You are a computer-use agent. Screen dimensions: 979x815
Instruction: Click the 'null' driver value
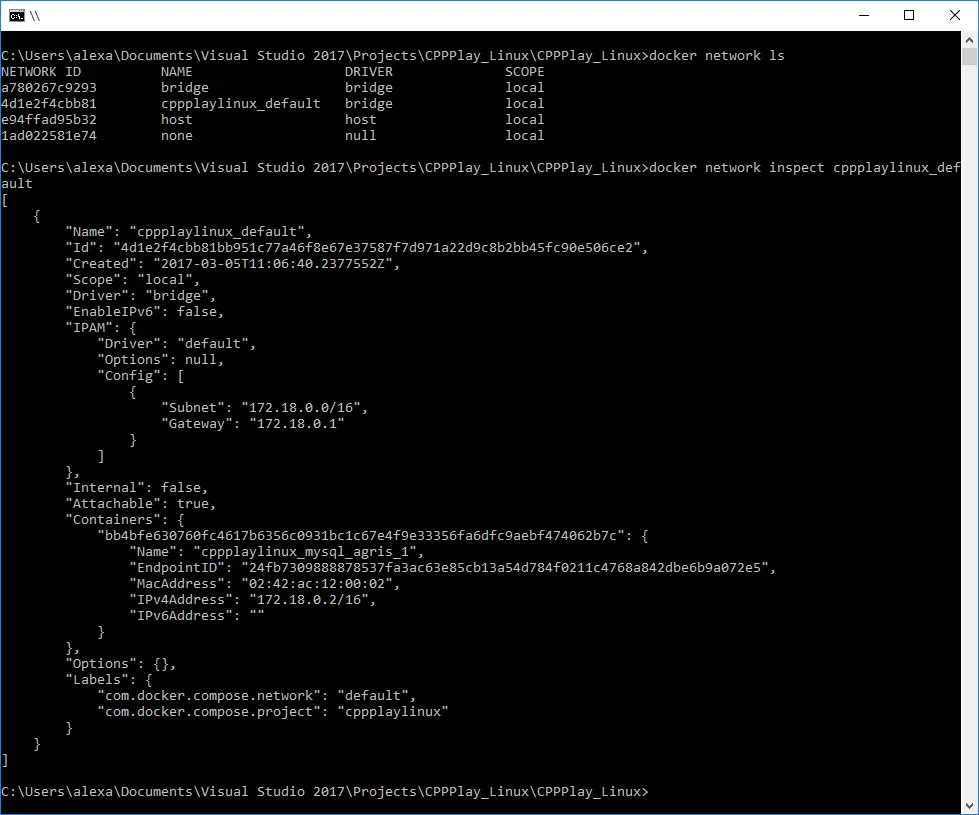pos(361,136)
